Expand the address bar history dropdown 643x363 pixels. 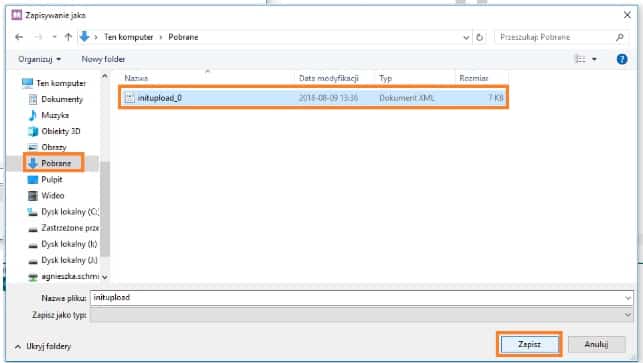(466, 37)
